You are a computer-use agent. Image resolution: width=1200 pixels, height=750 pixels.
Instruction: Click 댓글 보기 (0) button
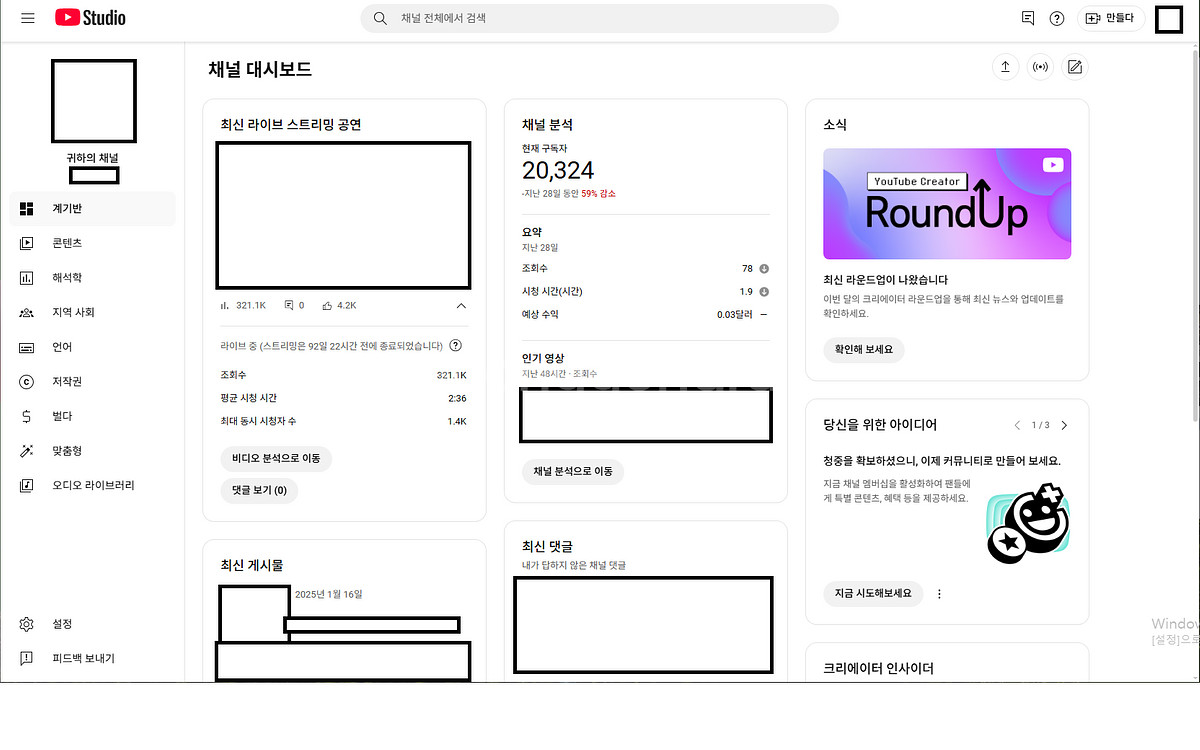click(x=259, y=490)
